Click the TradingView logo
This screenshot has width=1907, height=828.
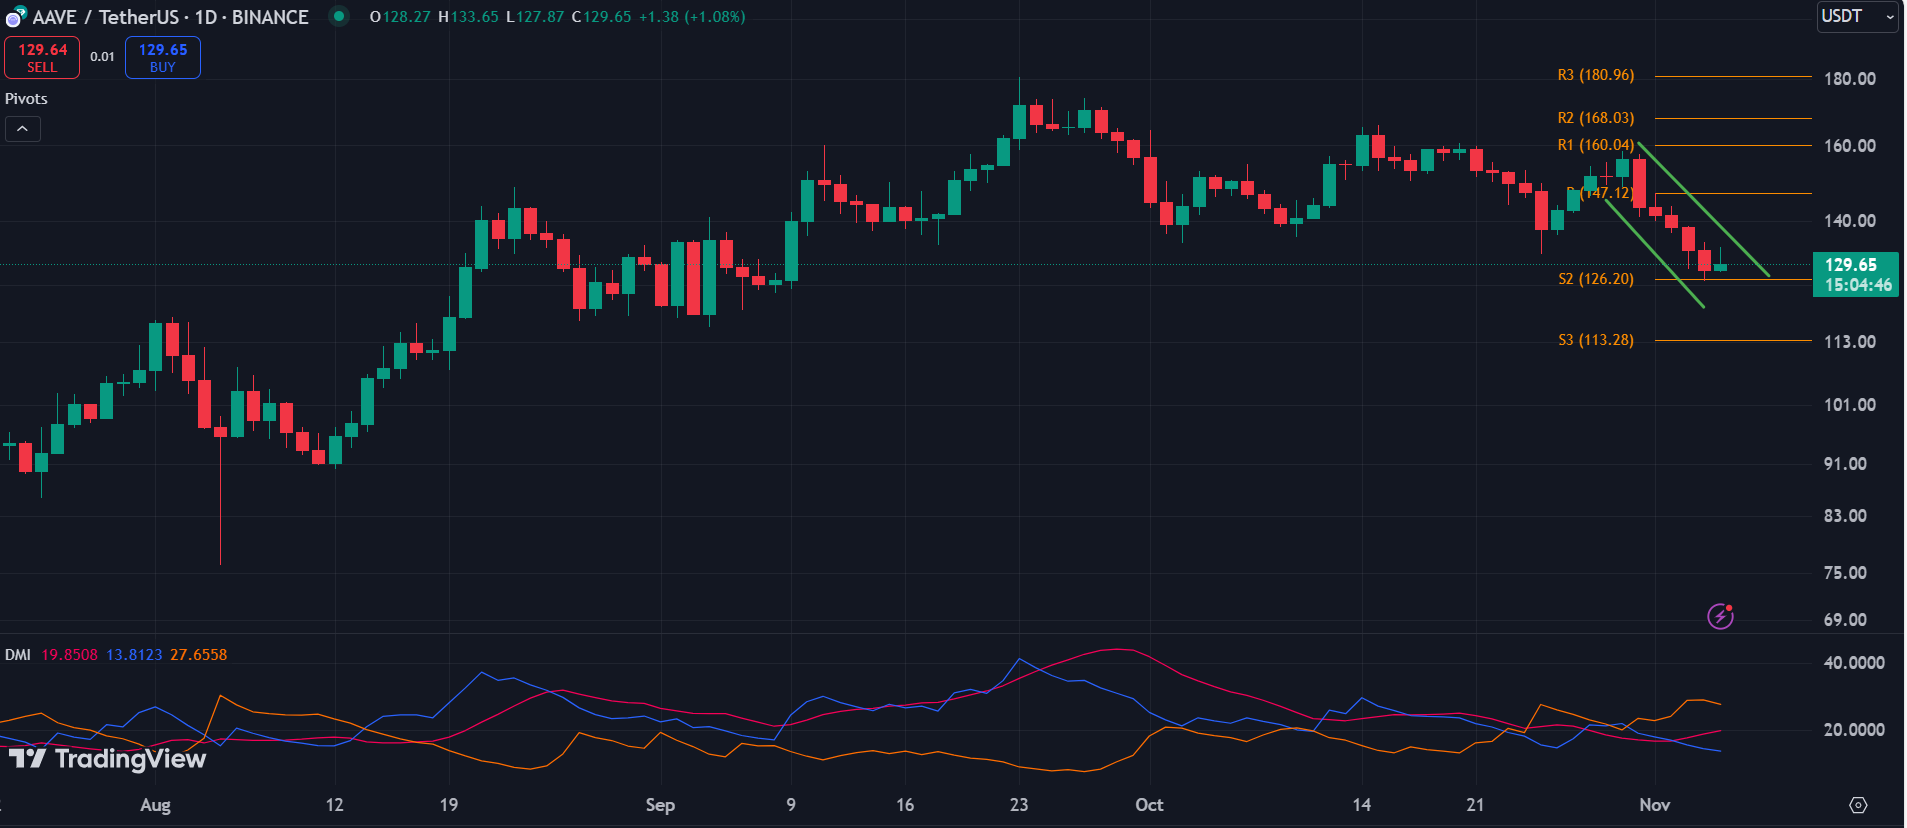tap(107, 759)
